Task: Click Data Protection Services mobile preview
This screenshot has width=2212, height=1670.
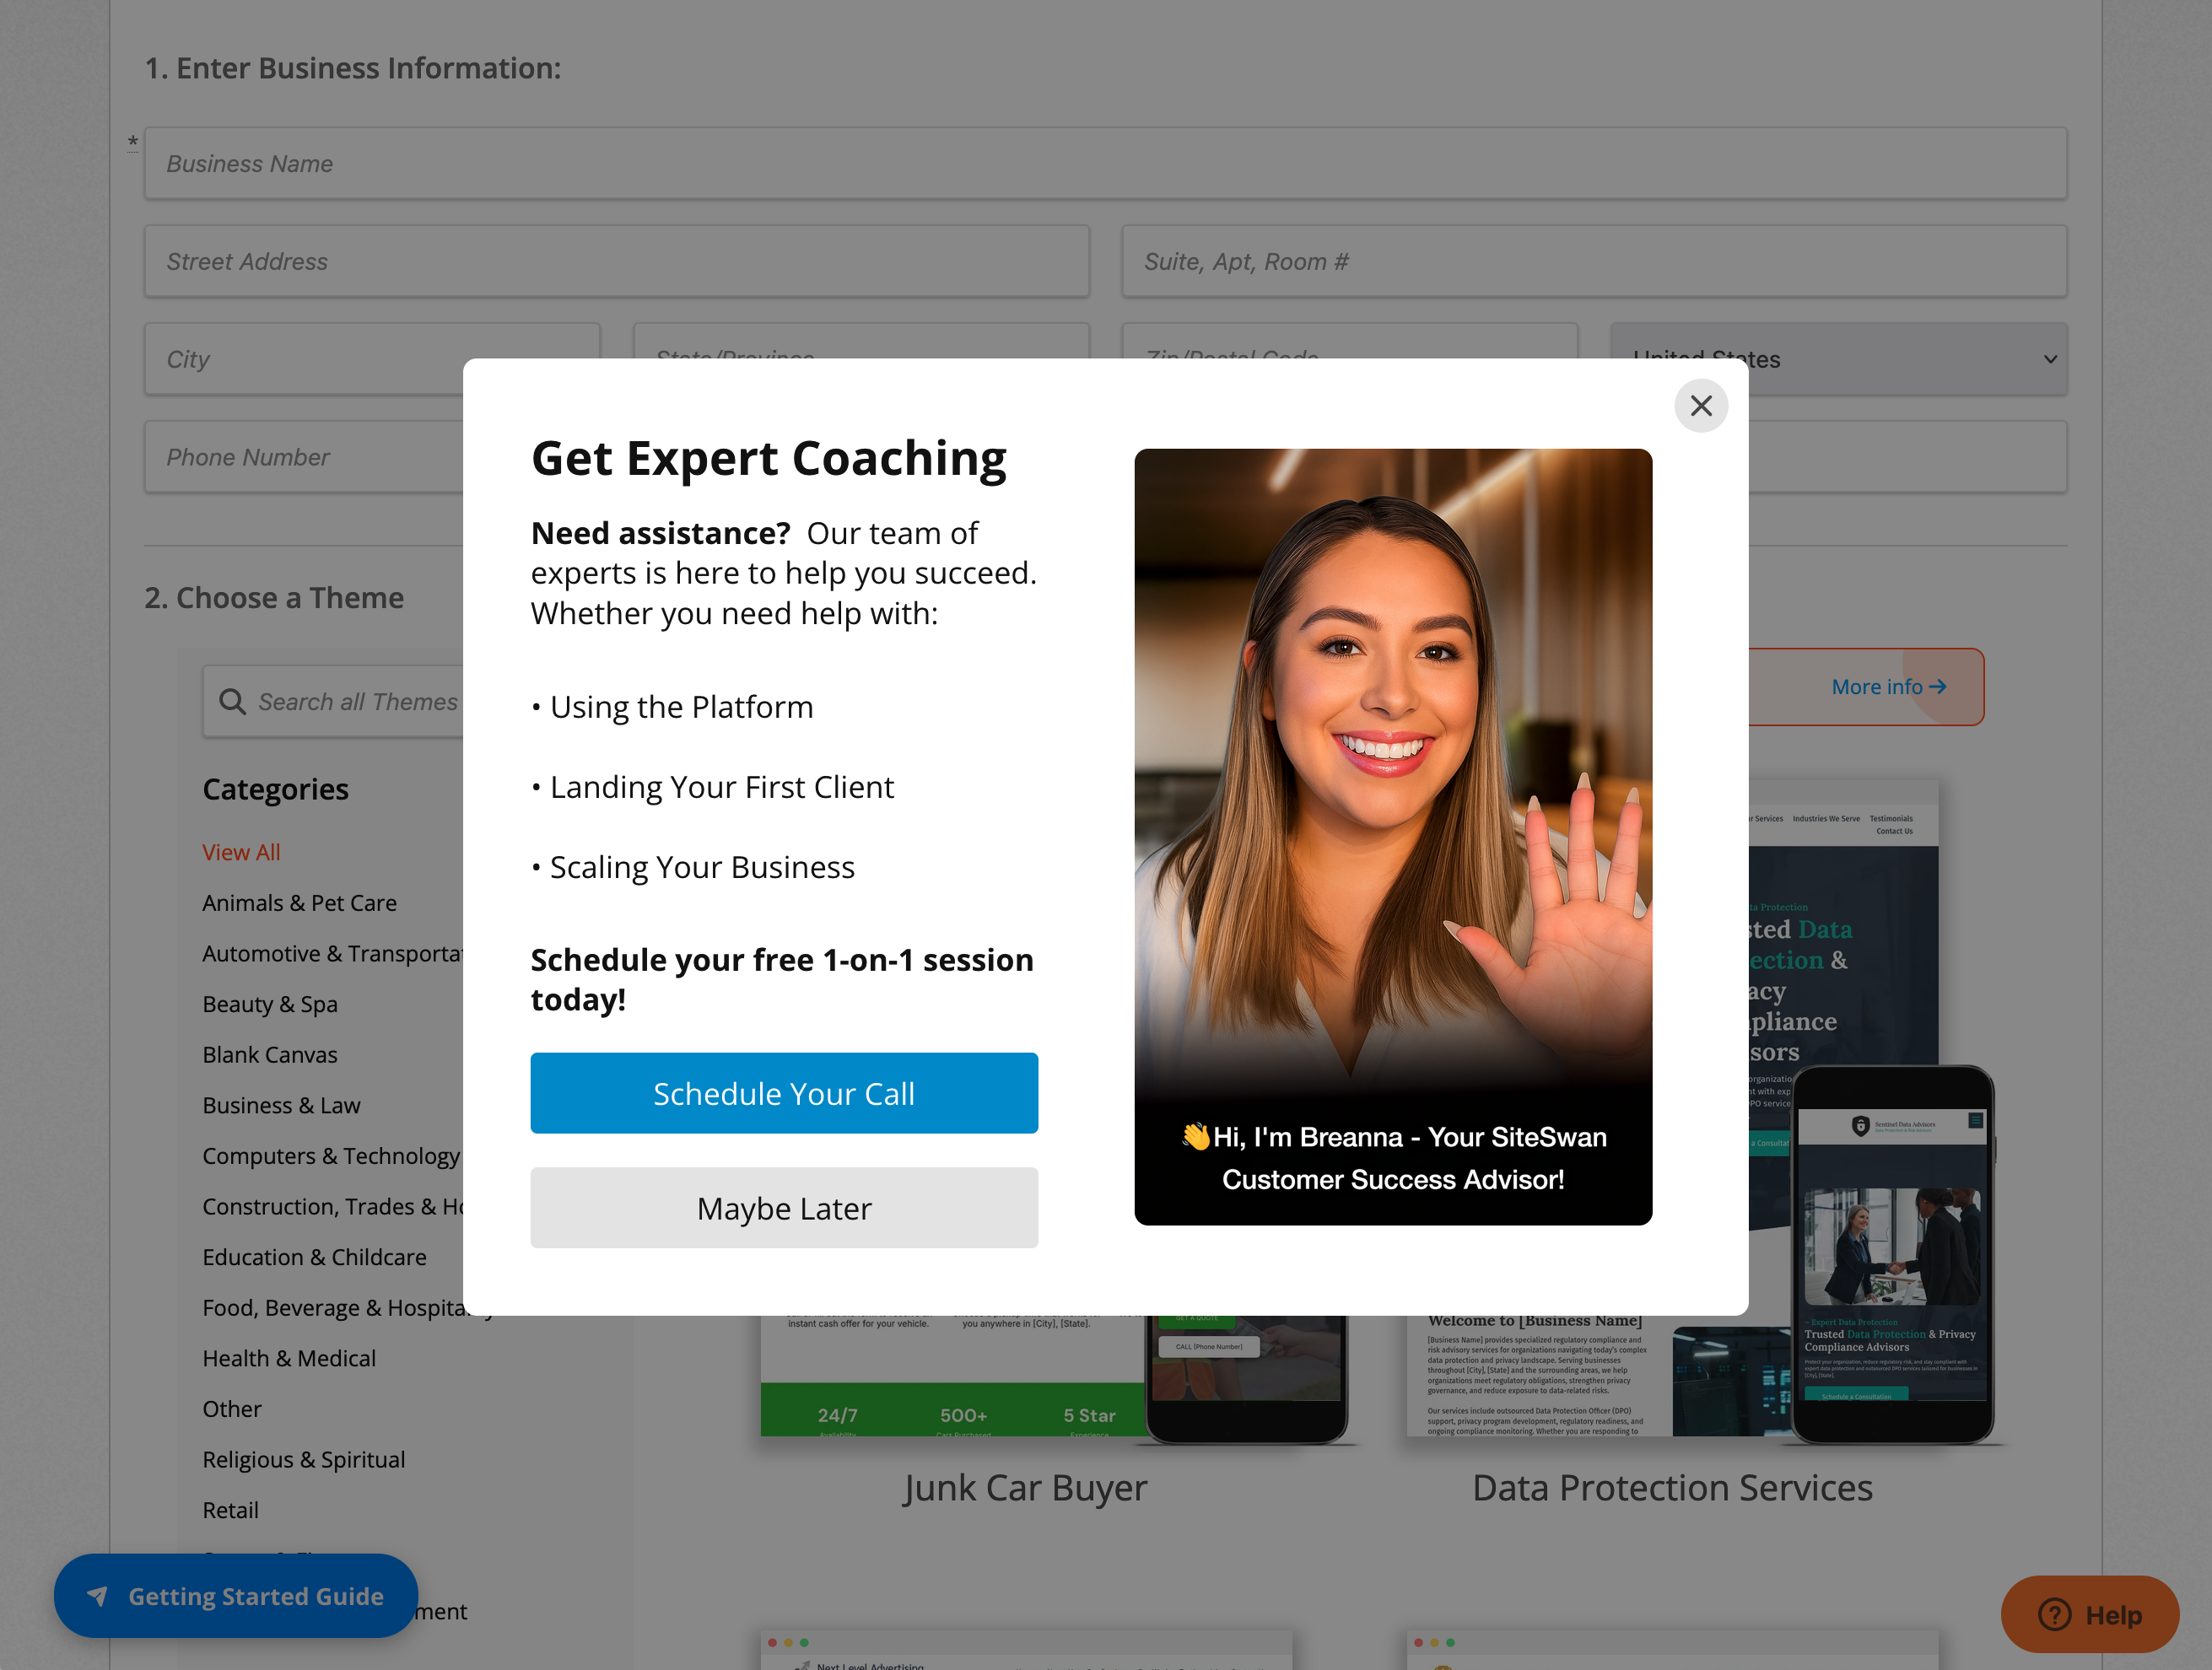Action: coord(1892,1255)
